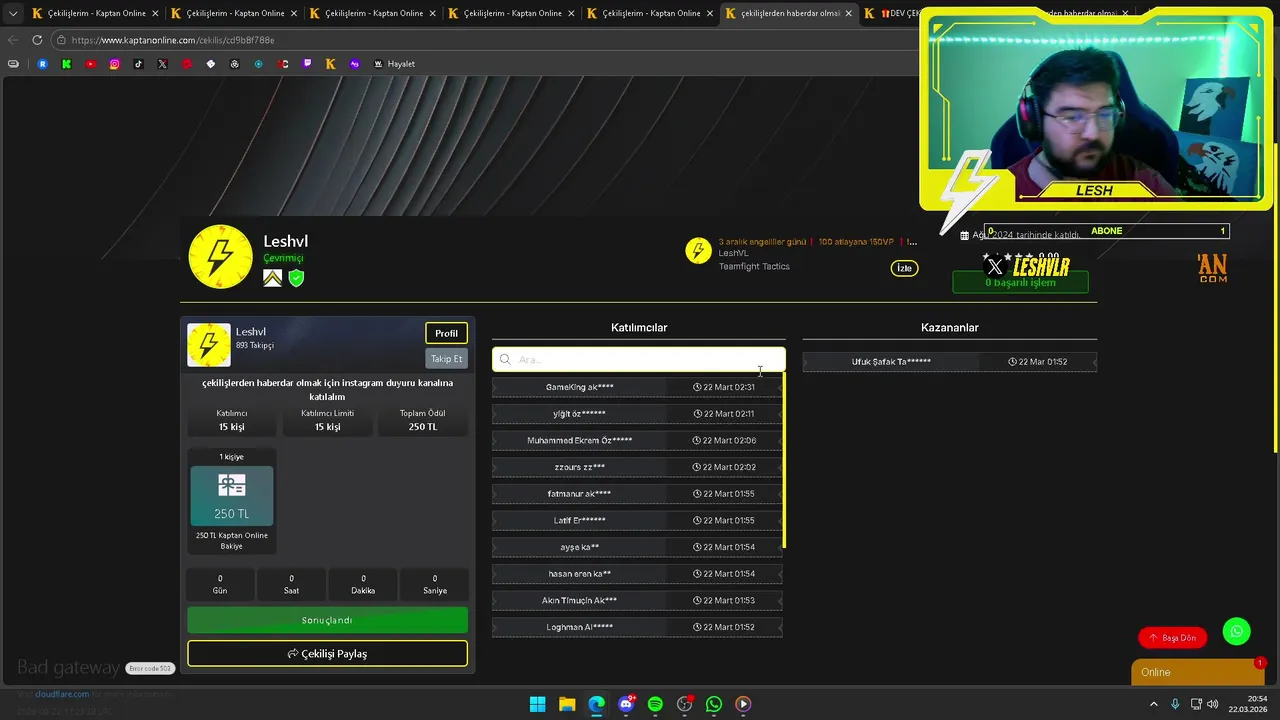
Task: Open the tab list dropdown arrow
Action: coord(13,14)
